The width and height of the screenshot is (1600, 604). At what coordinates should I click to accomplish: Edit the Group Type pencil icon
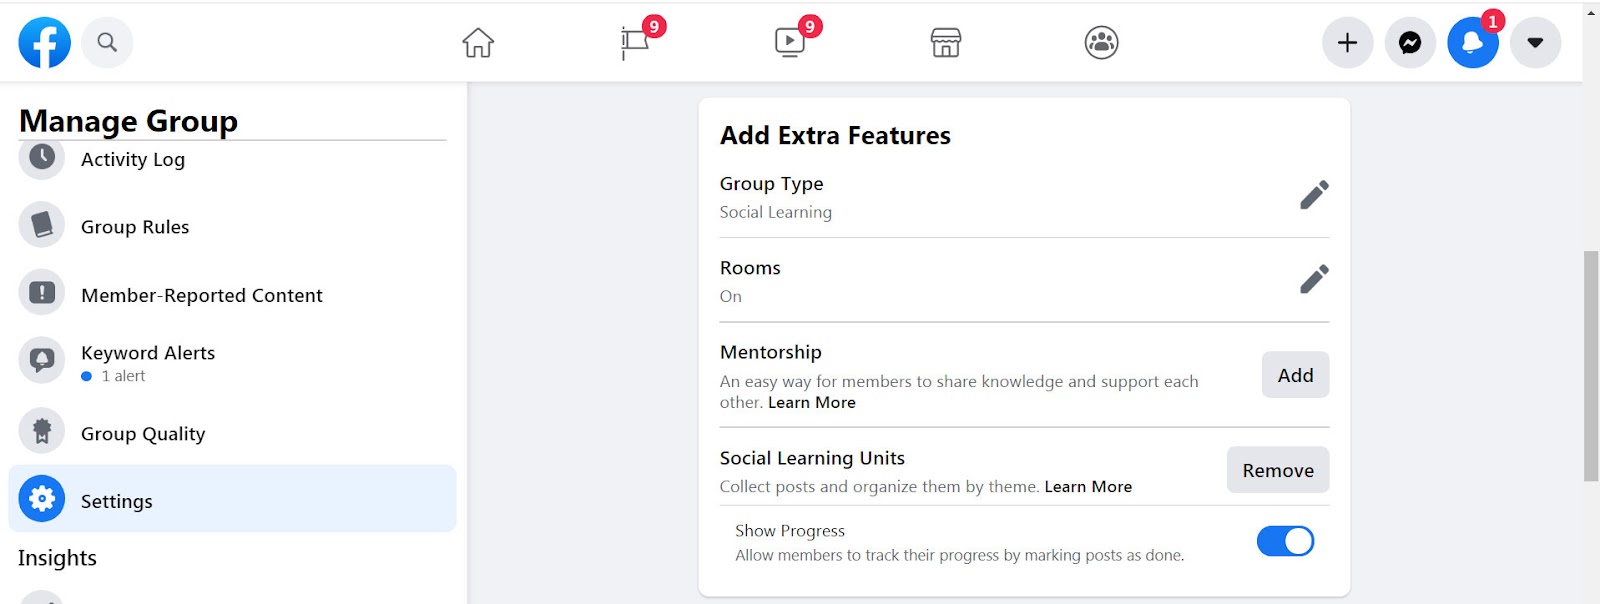pos(1314,195)
